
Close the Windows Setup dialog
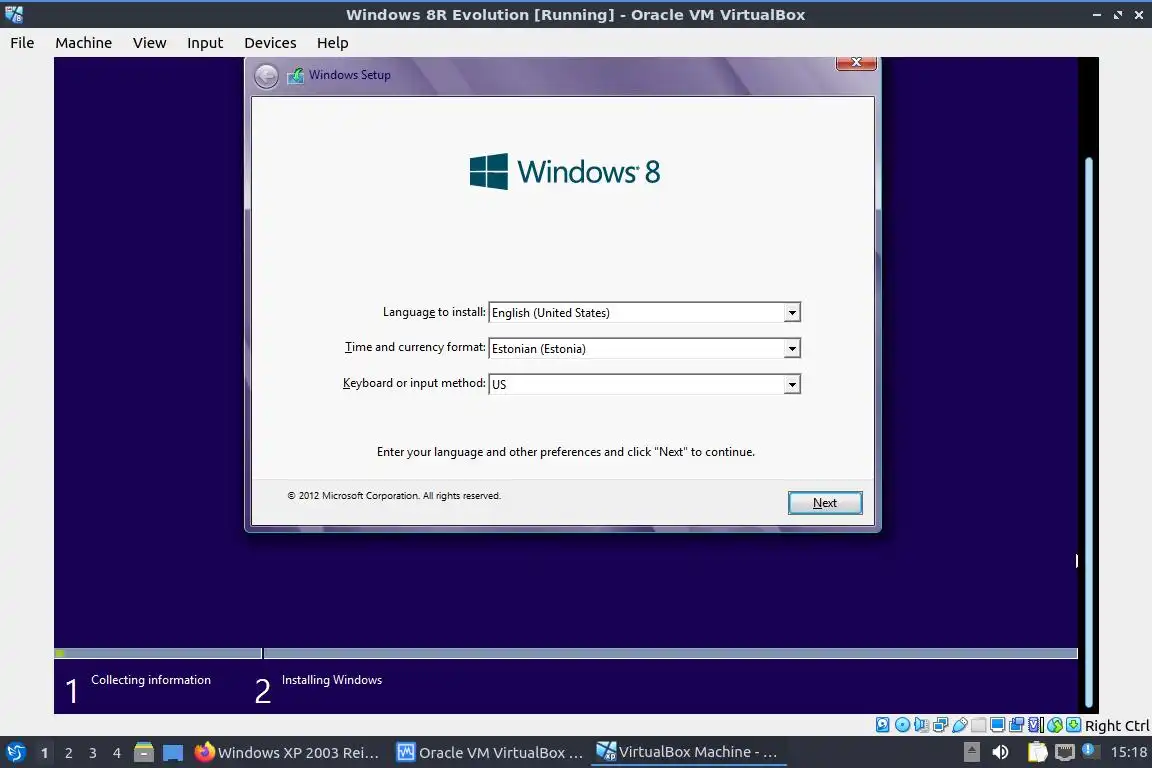tap(856, 63)
